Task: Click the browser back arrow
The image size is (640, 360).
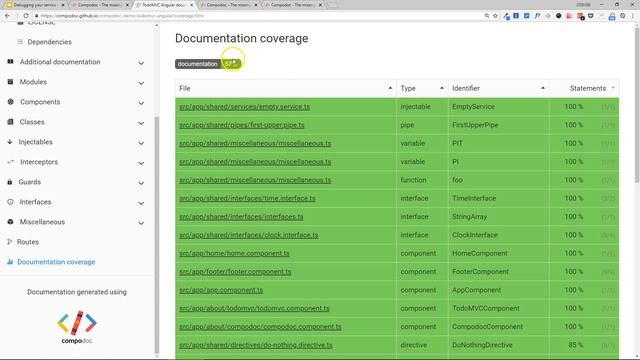Action: (x=7, y=16)
